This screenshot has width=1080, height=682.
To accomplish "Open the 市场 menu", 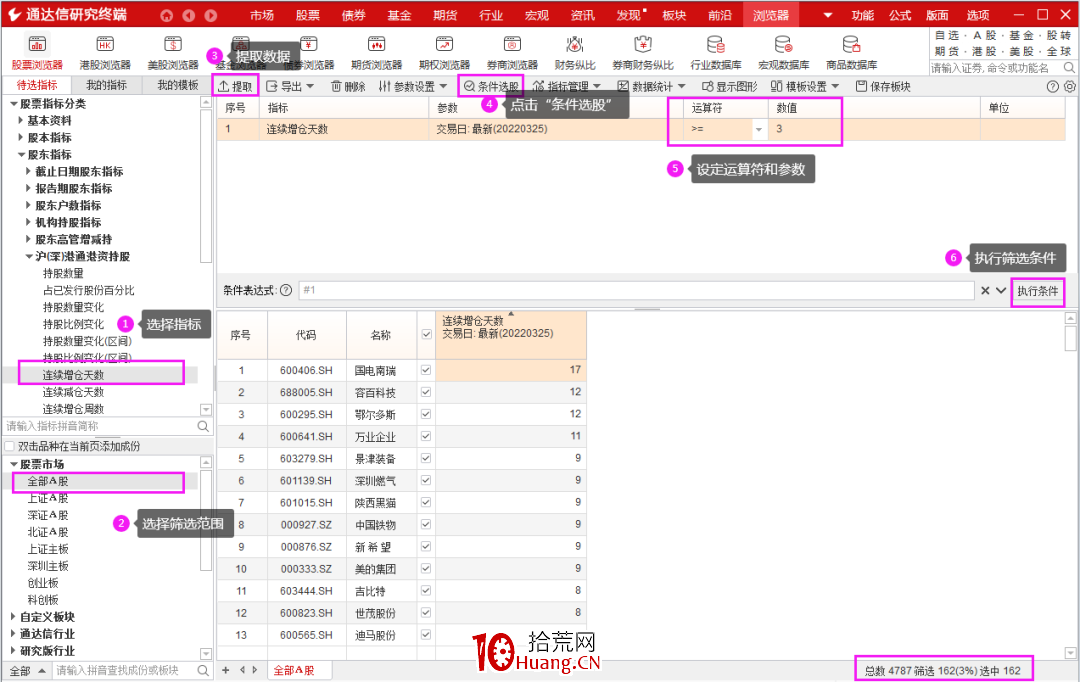I will tap(262, 15).
